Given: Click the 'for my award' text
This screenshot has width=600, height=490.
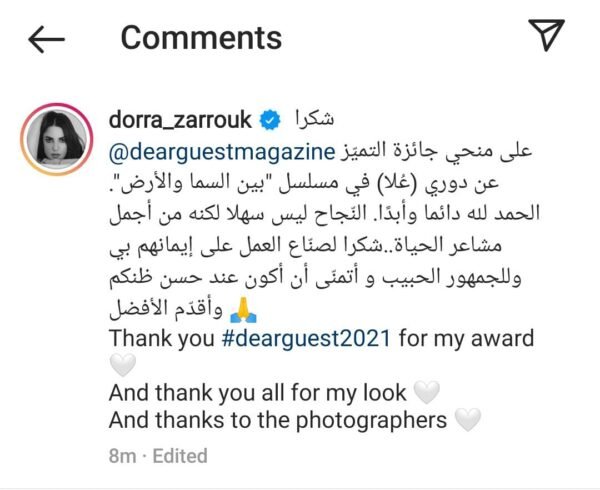Looking at the screenshot, I should [466, 338].
